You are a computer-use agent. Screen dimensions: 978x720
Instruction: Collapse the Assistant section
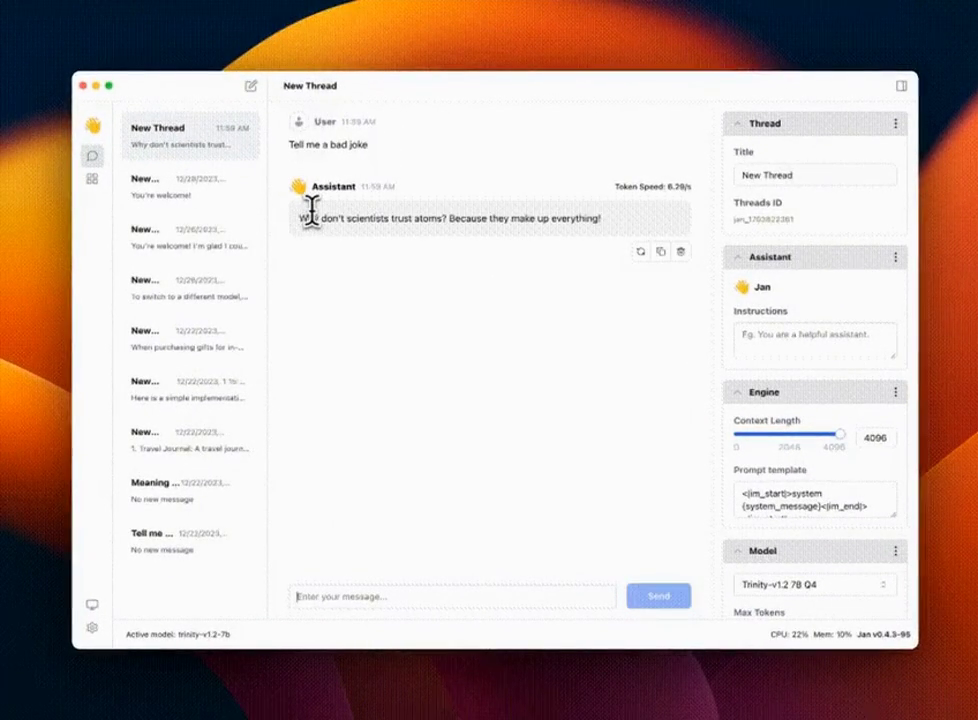(x=737, y=257)
